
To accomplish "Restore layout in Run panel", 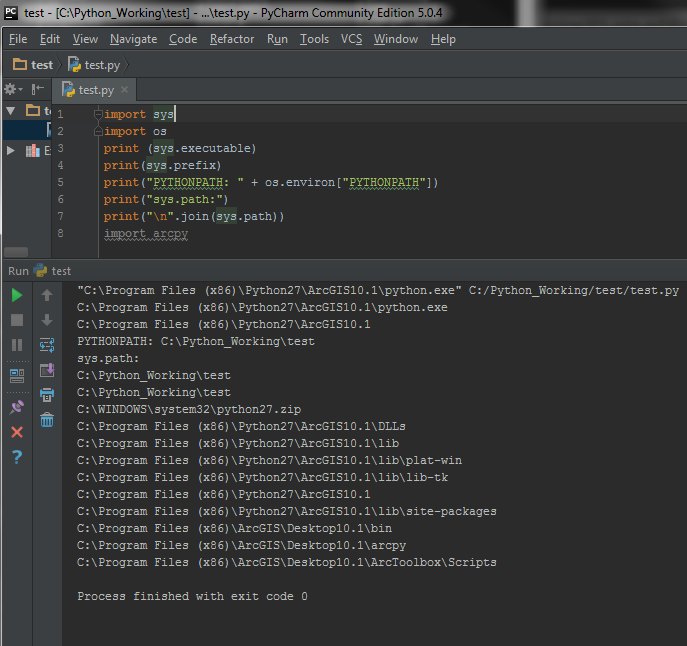I will tap(17, 376).
